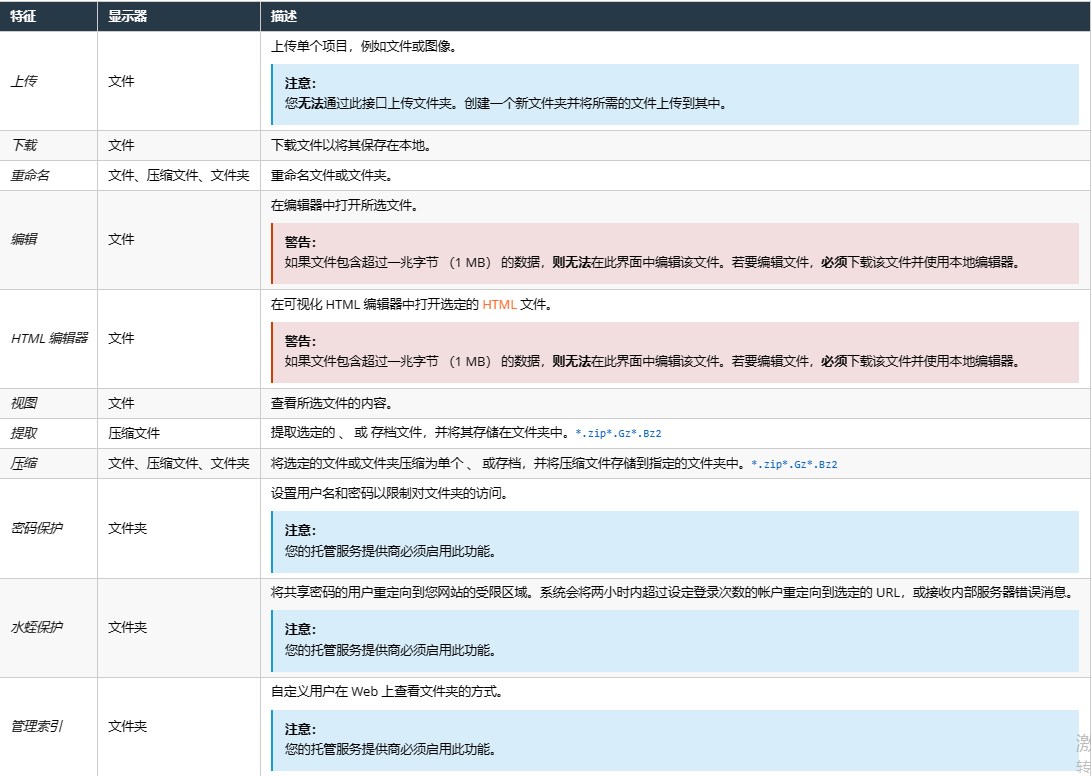This screenshot has height=776, width=1091.
Task: Click 文件 in the 编辑 row
Action: coord(121,239)
